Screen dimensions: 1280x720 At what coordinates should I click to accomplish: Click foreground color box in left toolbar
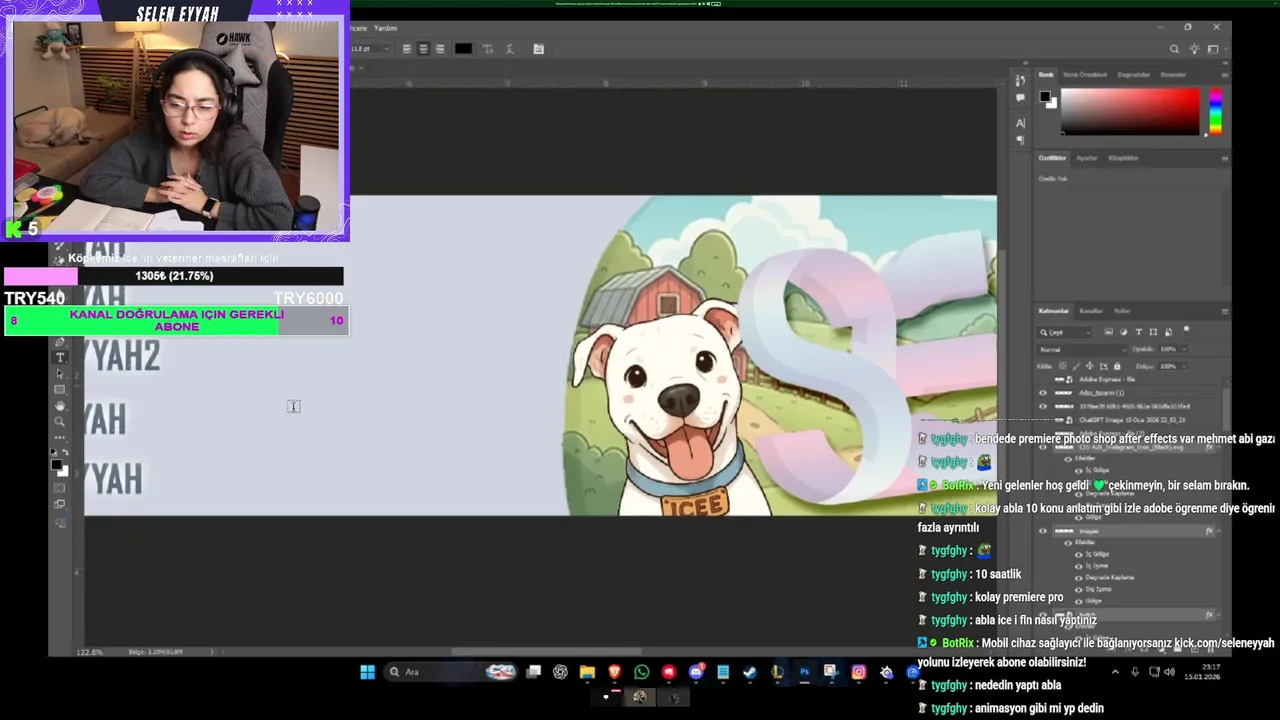click(56, 465)
